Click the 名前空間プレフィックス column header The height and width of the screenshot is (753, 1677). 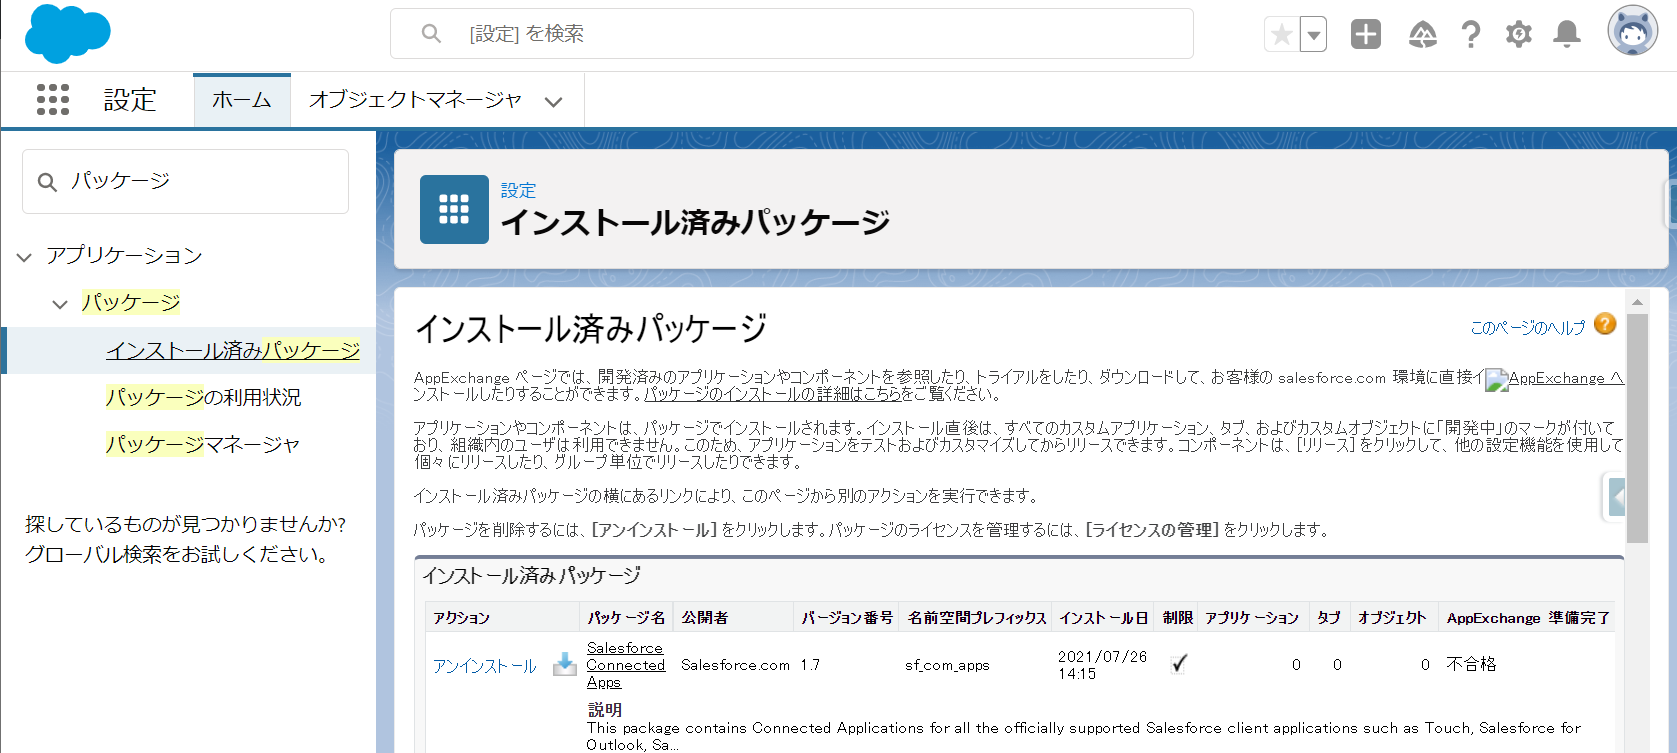pos(977,618)
